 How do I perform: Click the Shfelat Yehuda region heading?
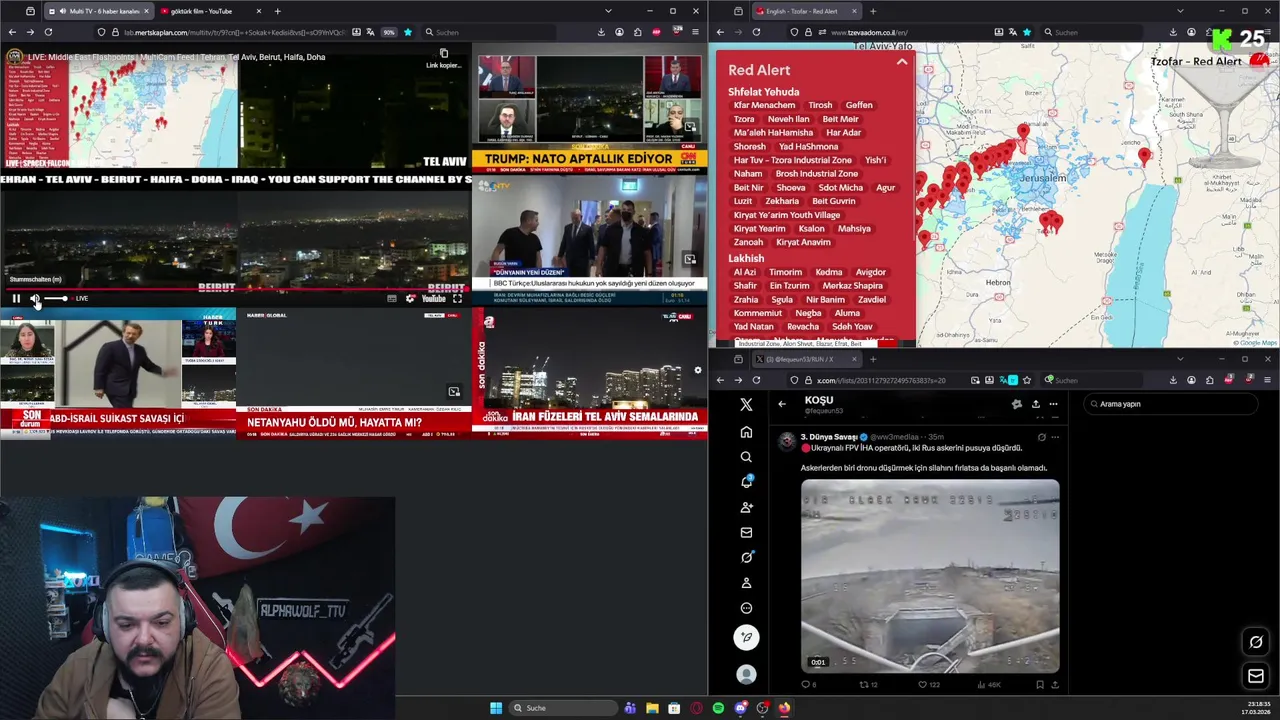(x=763, y=92)
